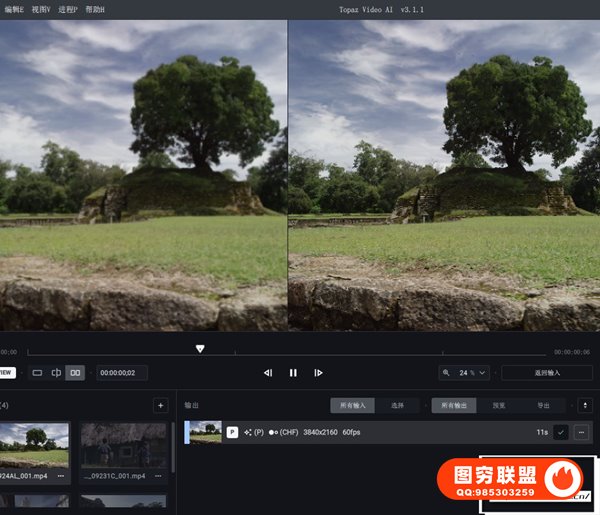
Task: Open the 视图V menu
Action: (41, 9)
